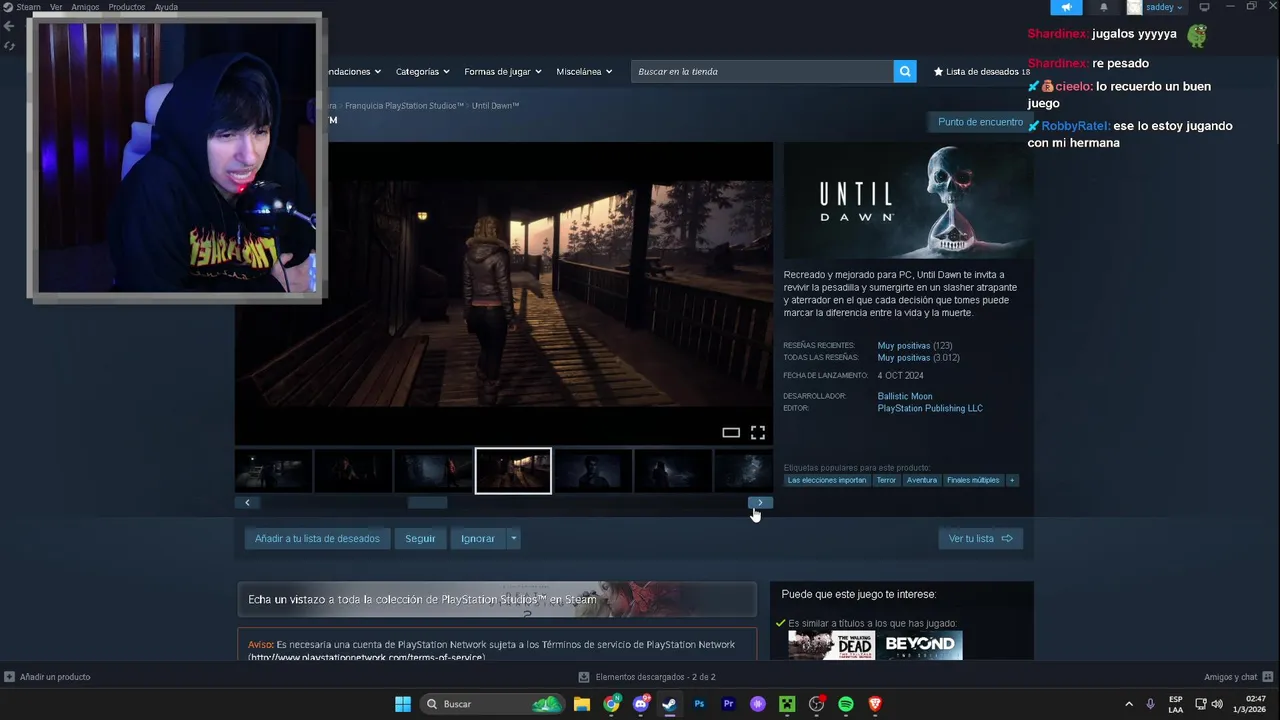Toggle Steam Big Picture monitor icon
Viewport: 1280px width, 720px height.
coord(1204,7)
